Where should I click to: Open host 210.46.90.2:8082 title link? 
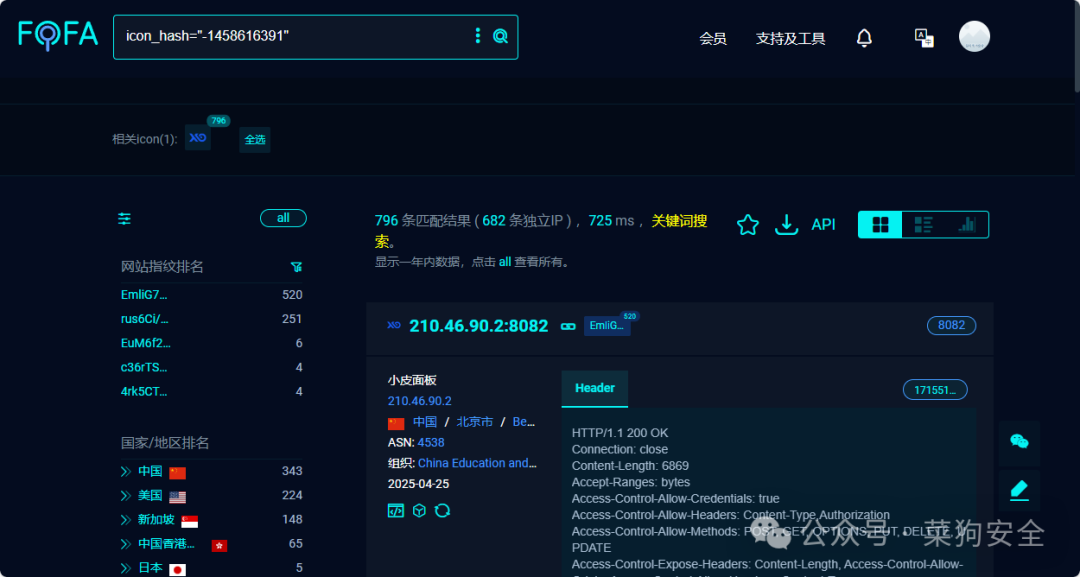(479, 326)
